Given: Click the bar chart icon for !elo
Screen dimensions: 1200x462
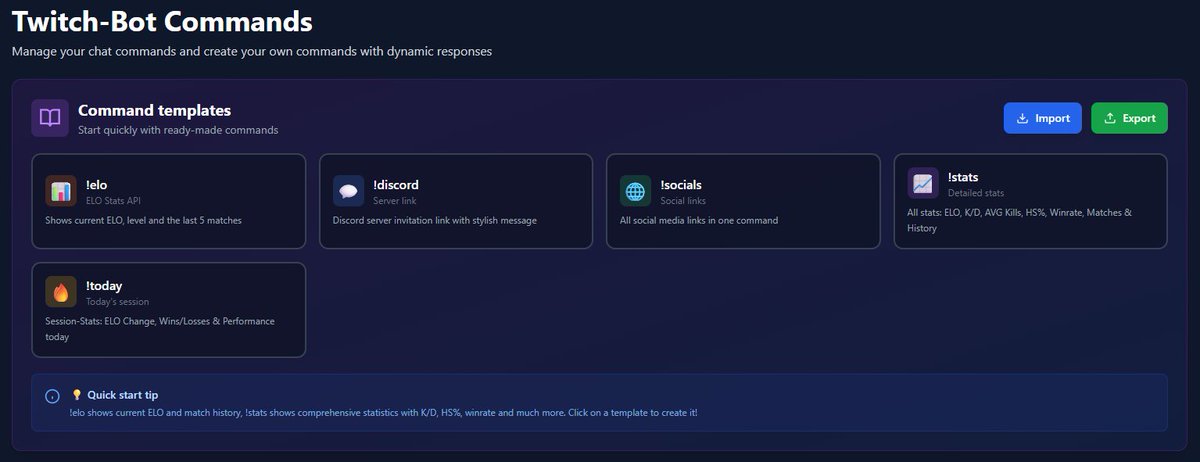Looking at the screenshot, I should point(61,191).
